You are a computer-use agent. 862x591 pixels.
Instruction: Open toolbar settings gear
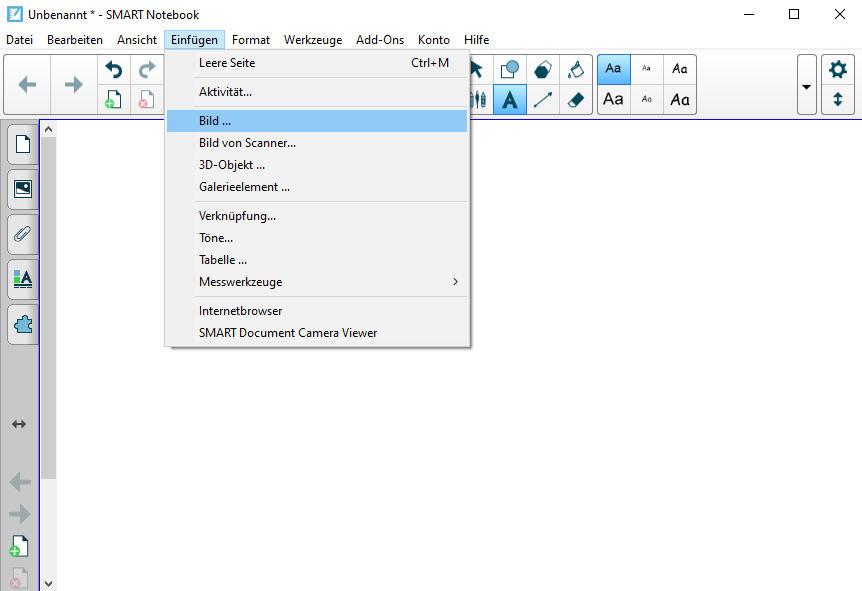pos(838,69)
